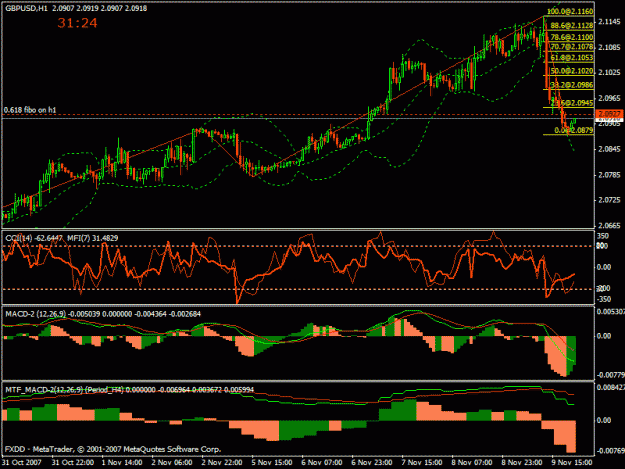Viewport: 625px width, 469px height.
Task: Click the 2.1025 price axis value
Action: 609,73
